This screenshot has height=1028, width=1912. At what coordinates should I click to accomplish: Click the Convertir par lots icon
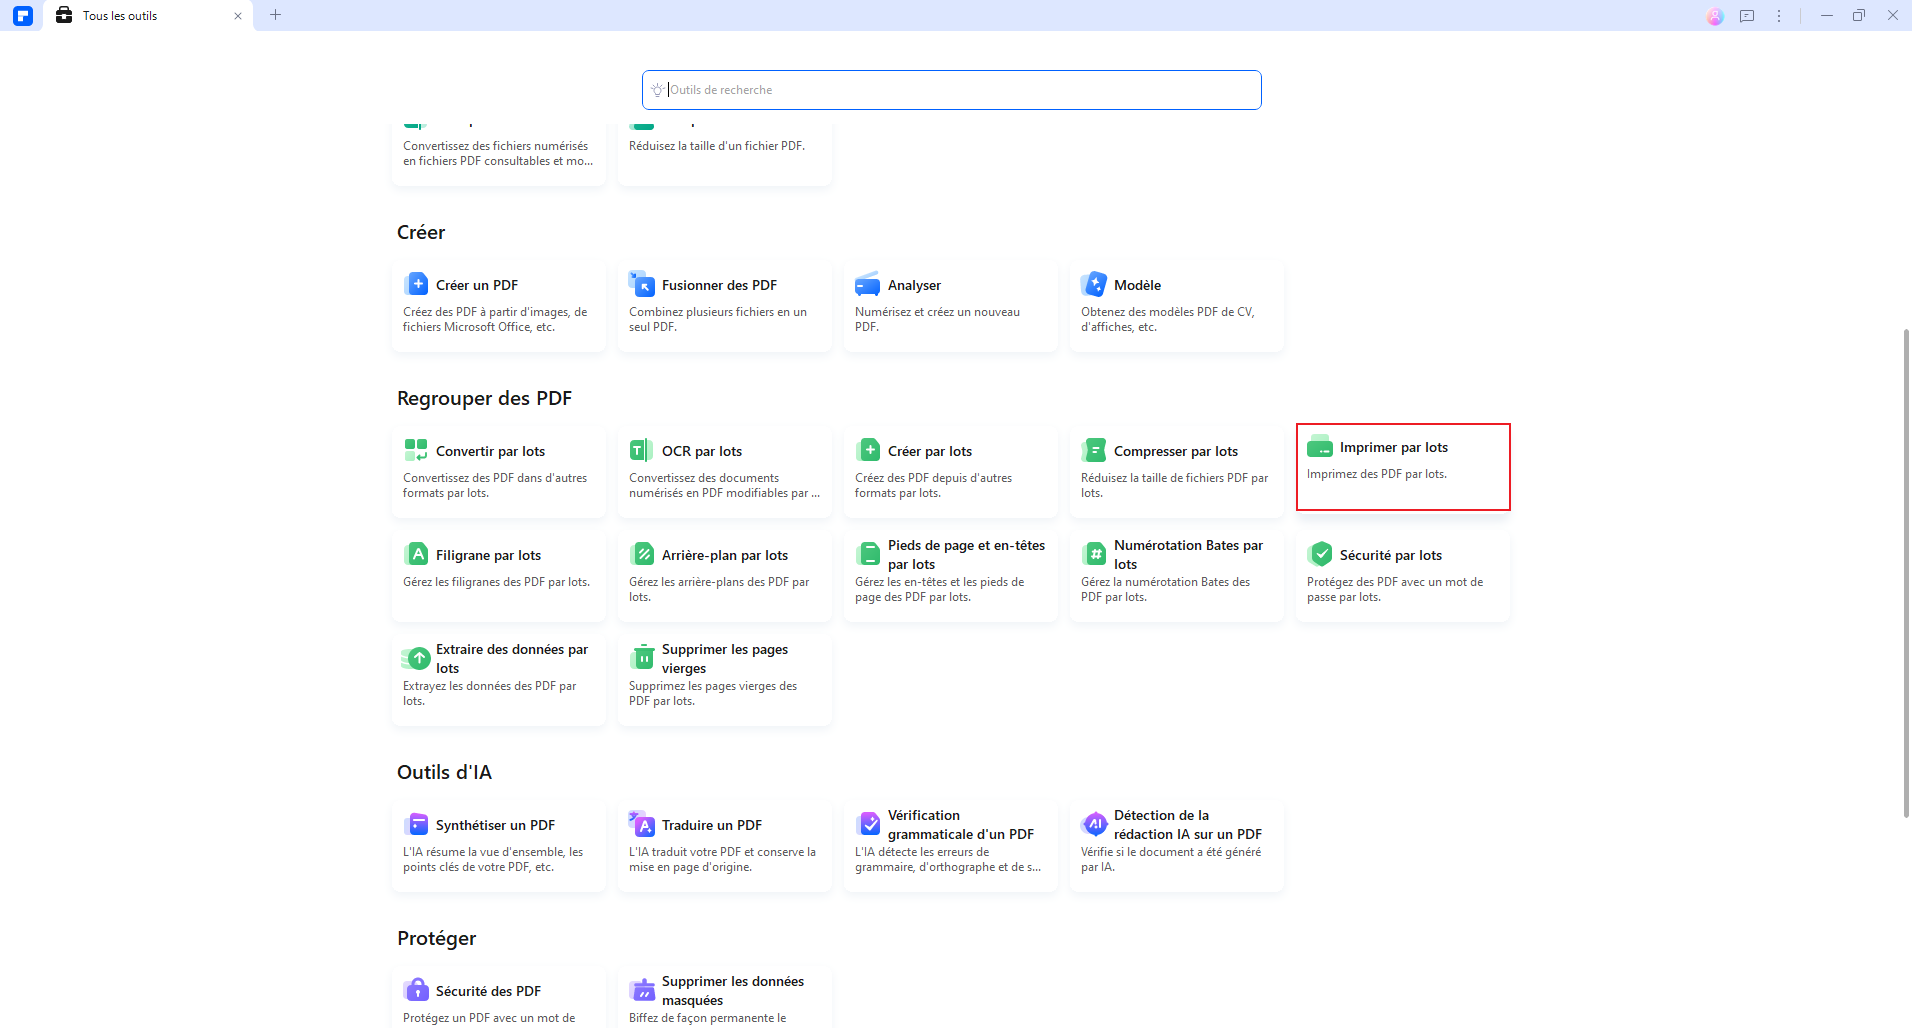click(416, 450)
